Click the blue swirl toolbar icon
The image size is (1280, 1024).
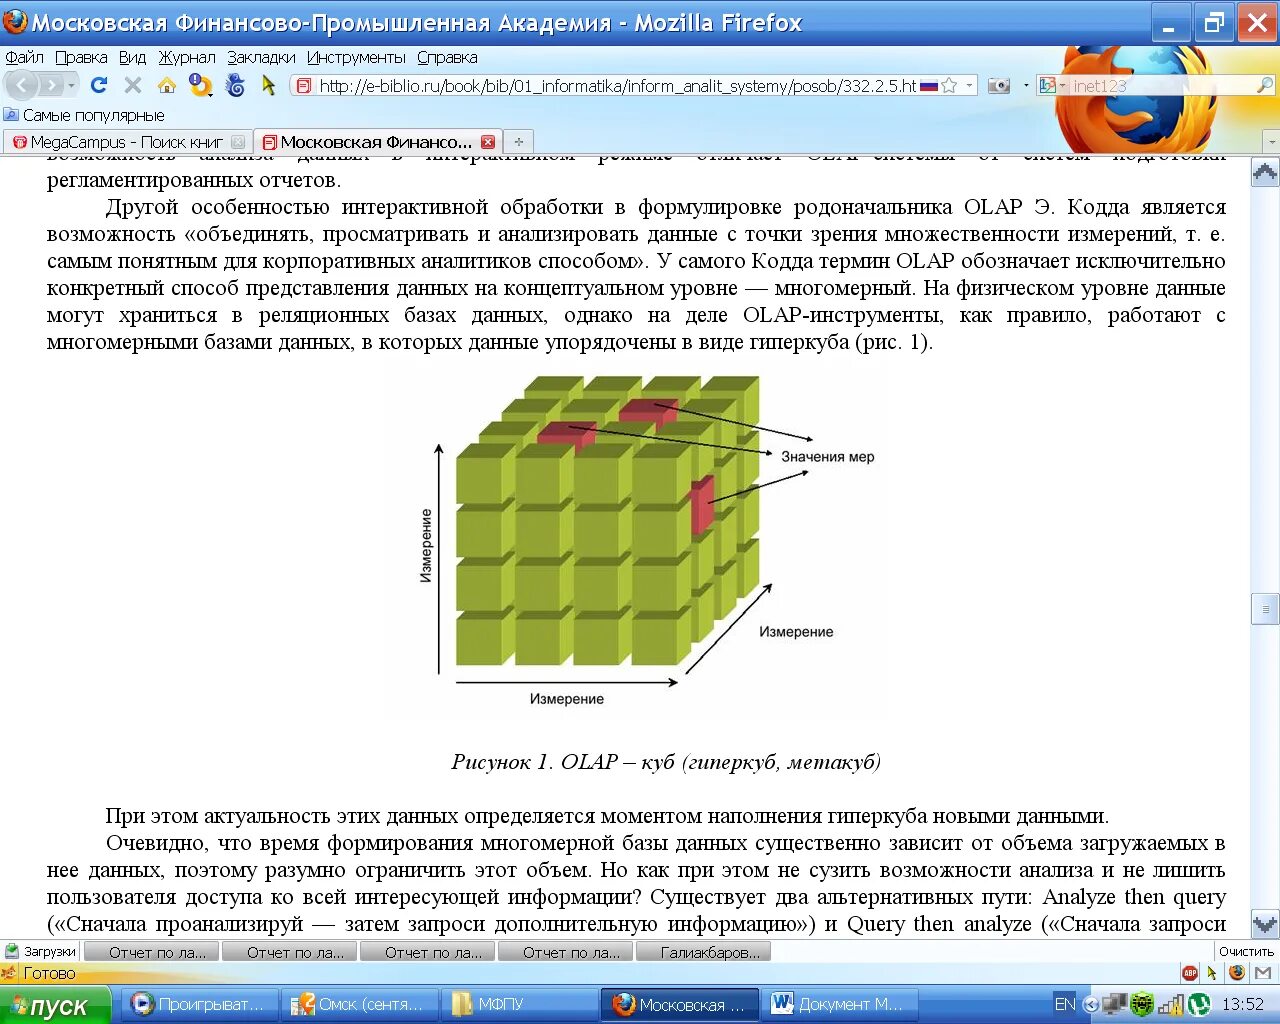click(x=235, y=86)
